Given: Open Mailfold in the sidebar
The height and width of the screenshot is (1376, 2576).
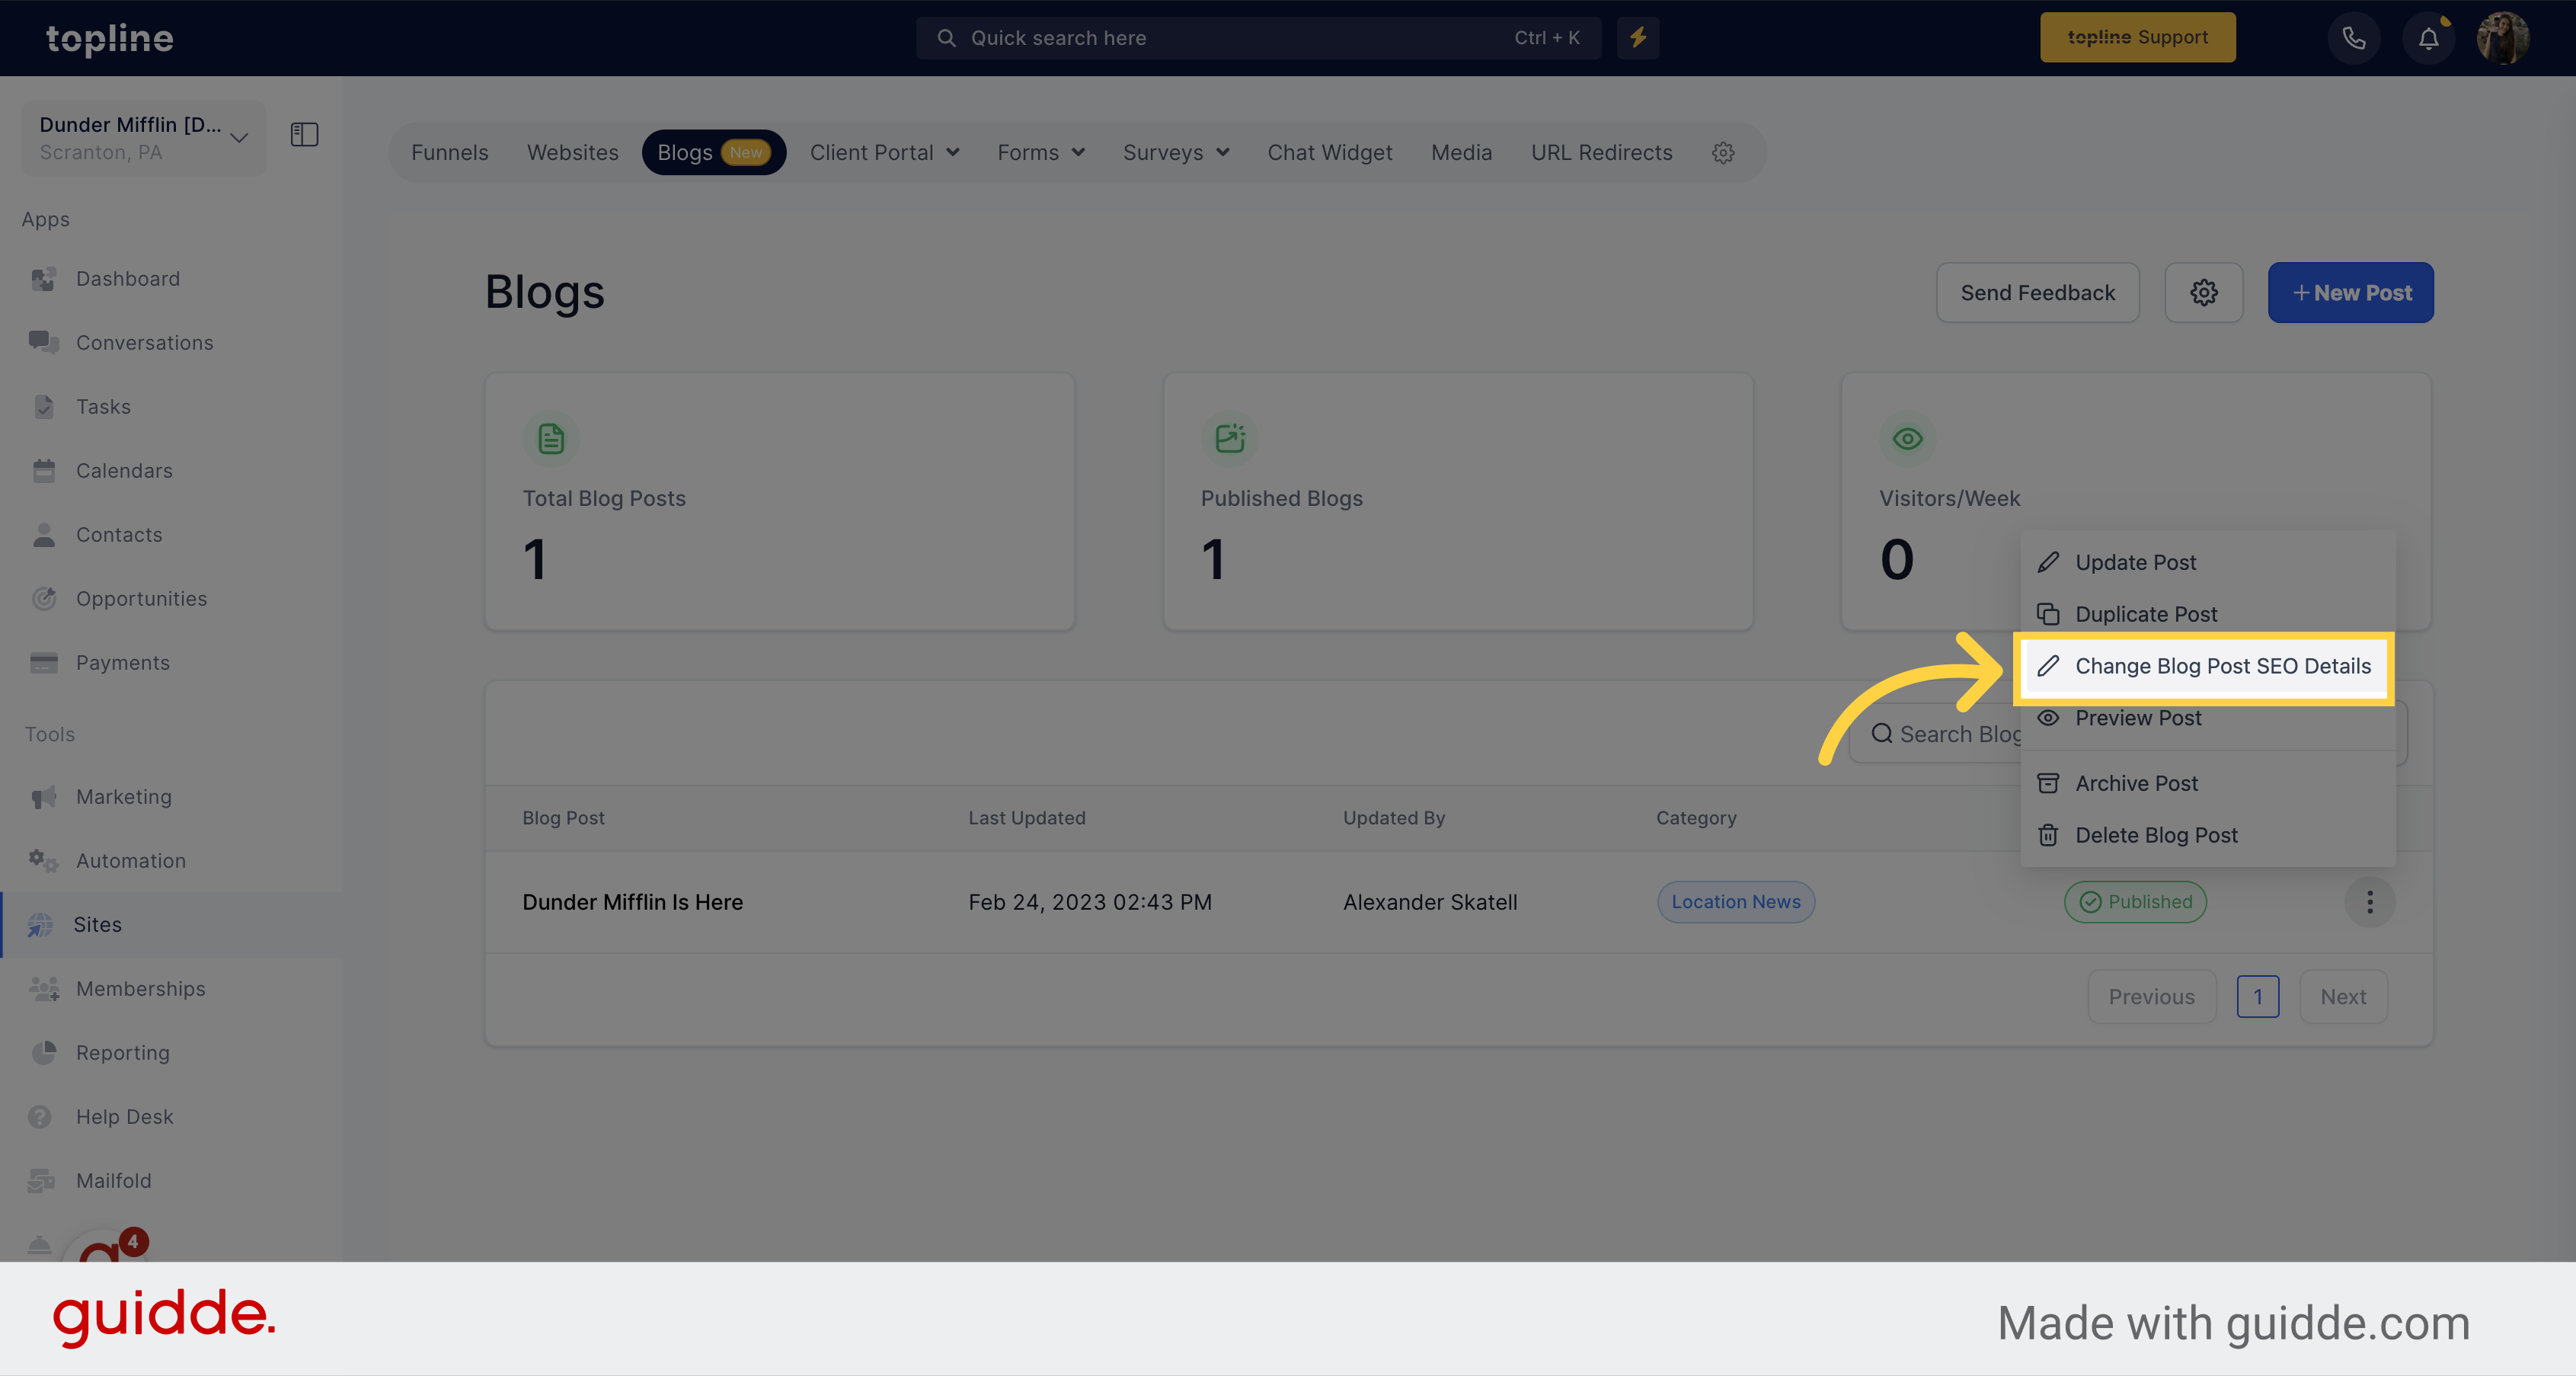Looking at the screenshot, I should point(113,1181).
